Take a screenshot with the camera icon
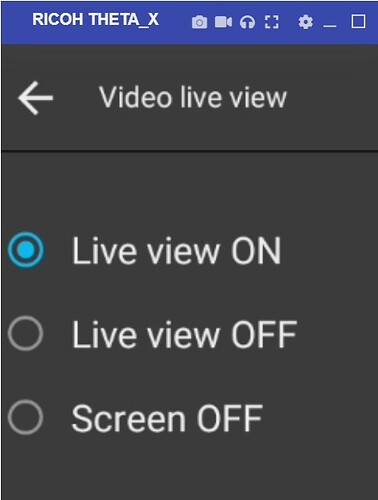The image size is (378, 500). [199, 22]
